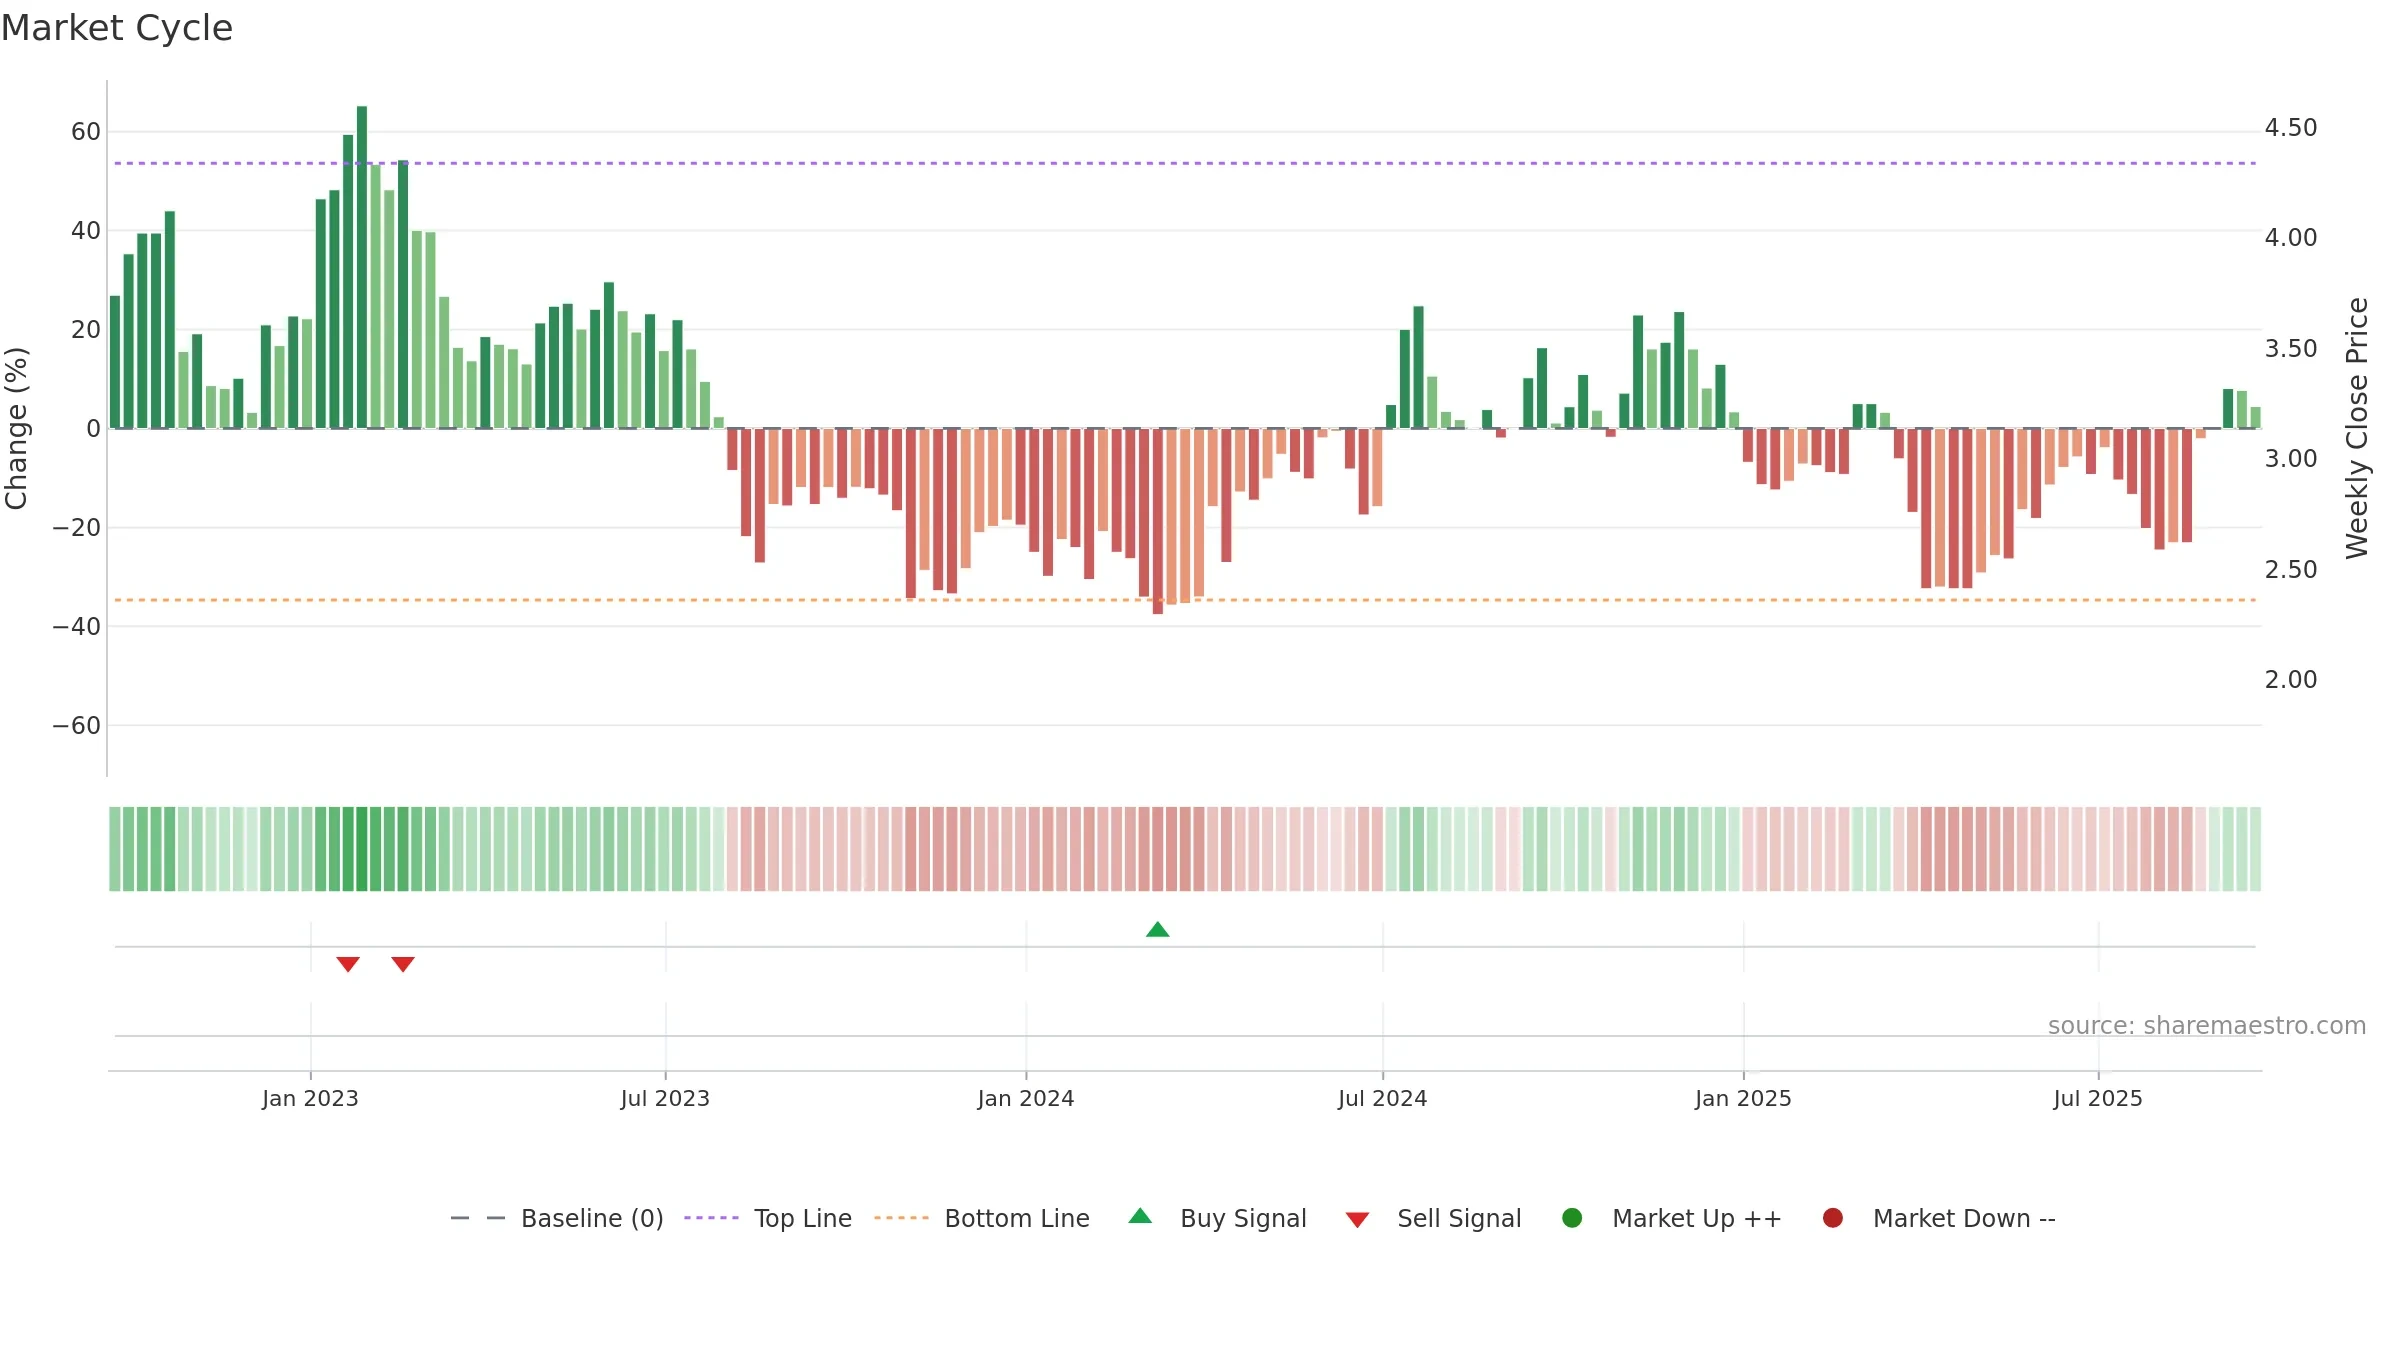Click the lowest red bar below bottom line
Screen dimensions: 2400x1350
point(1158,521)
